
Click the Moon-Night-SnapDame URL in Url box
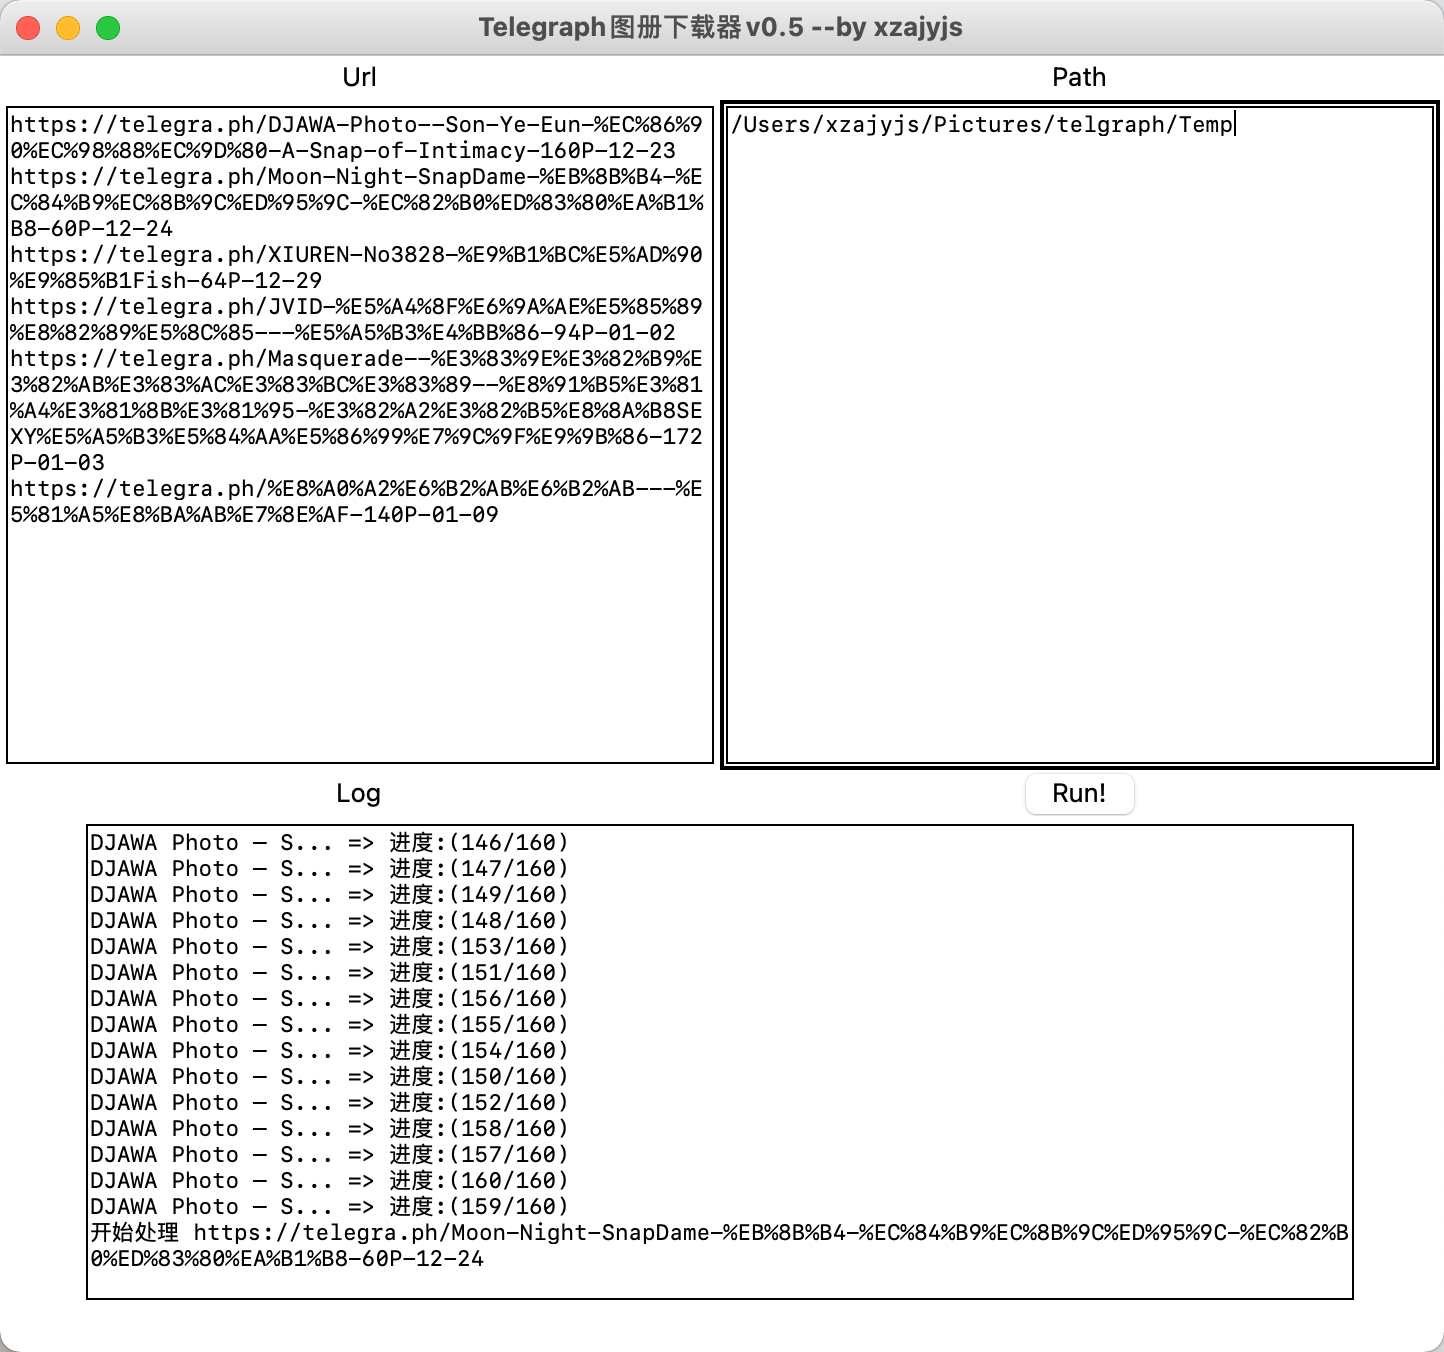357,203
